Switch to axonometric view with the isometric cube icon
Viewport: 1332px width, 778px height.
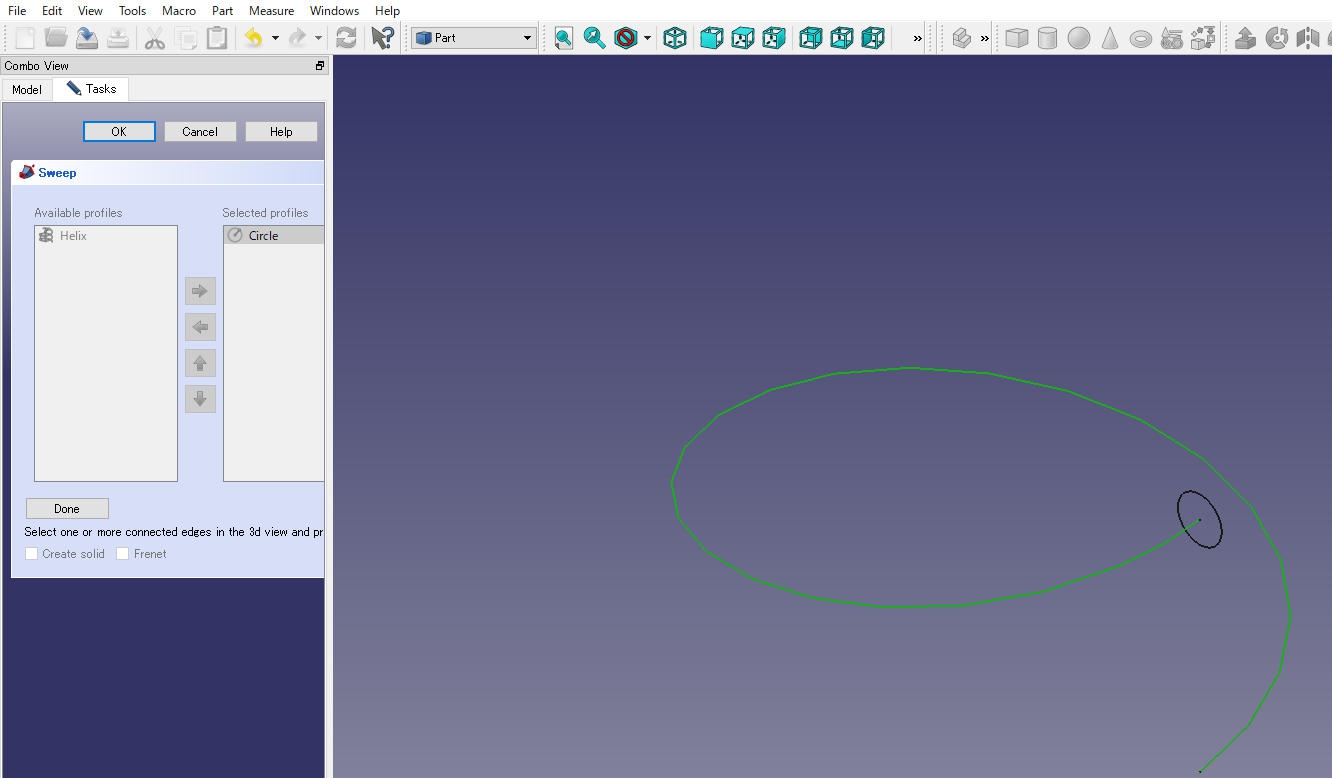point(675,39)
